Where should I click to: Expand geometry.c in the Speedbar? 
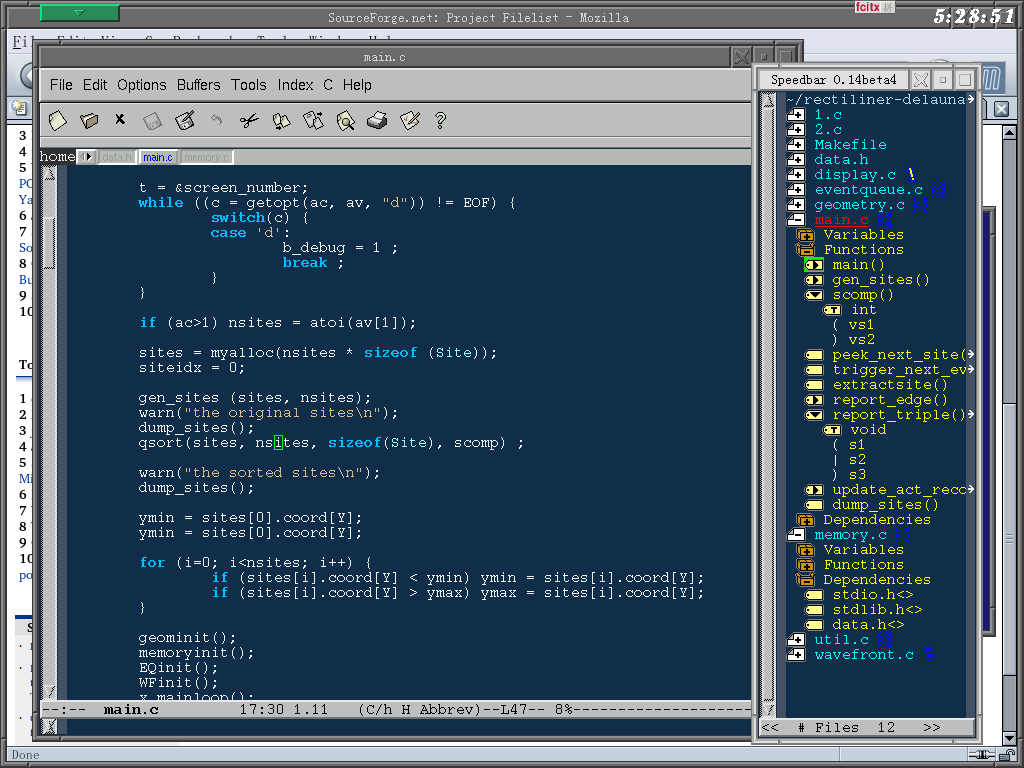[796, 205]
